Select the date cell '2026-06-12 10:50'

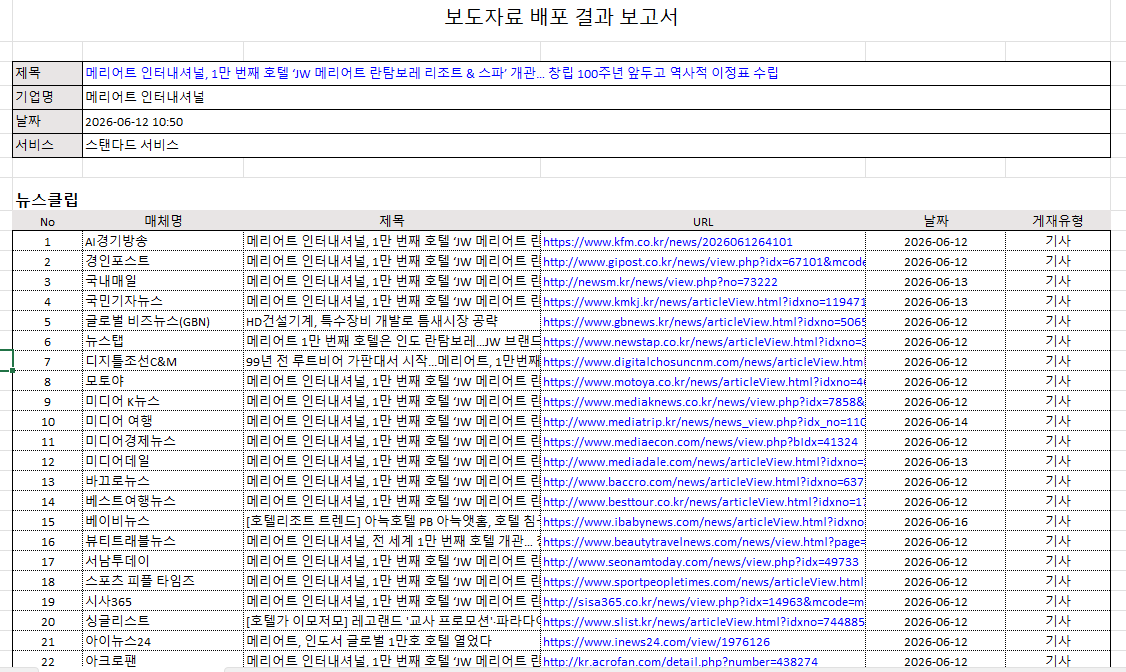coord(596,121)
